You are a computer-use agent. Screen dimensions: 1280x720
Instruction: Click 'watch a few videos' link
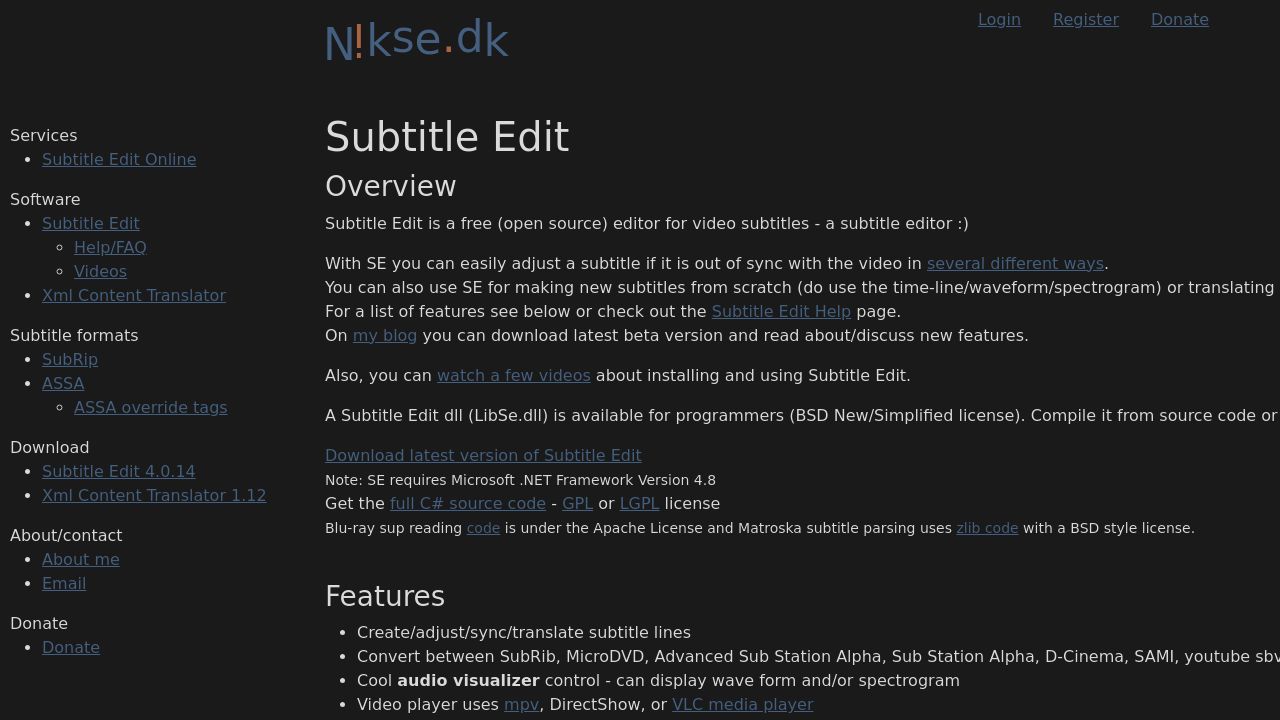[513, 375]
